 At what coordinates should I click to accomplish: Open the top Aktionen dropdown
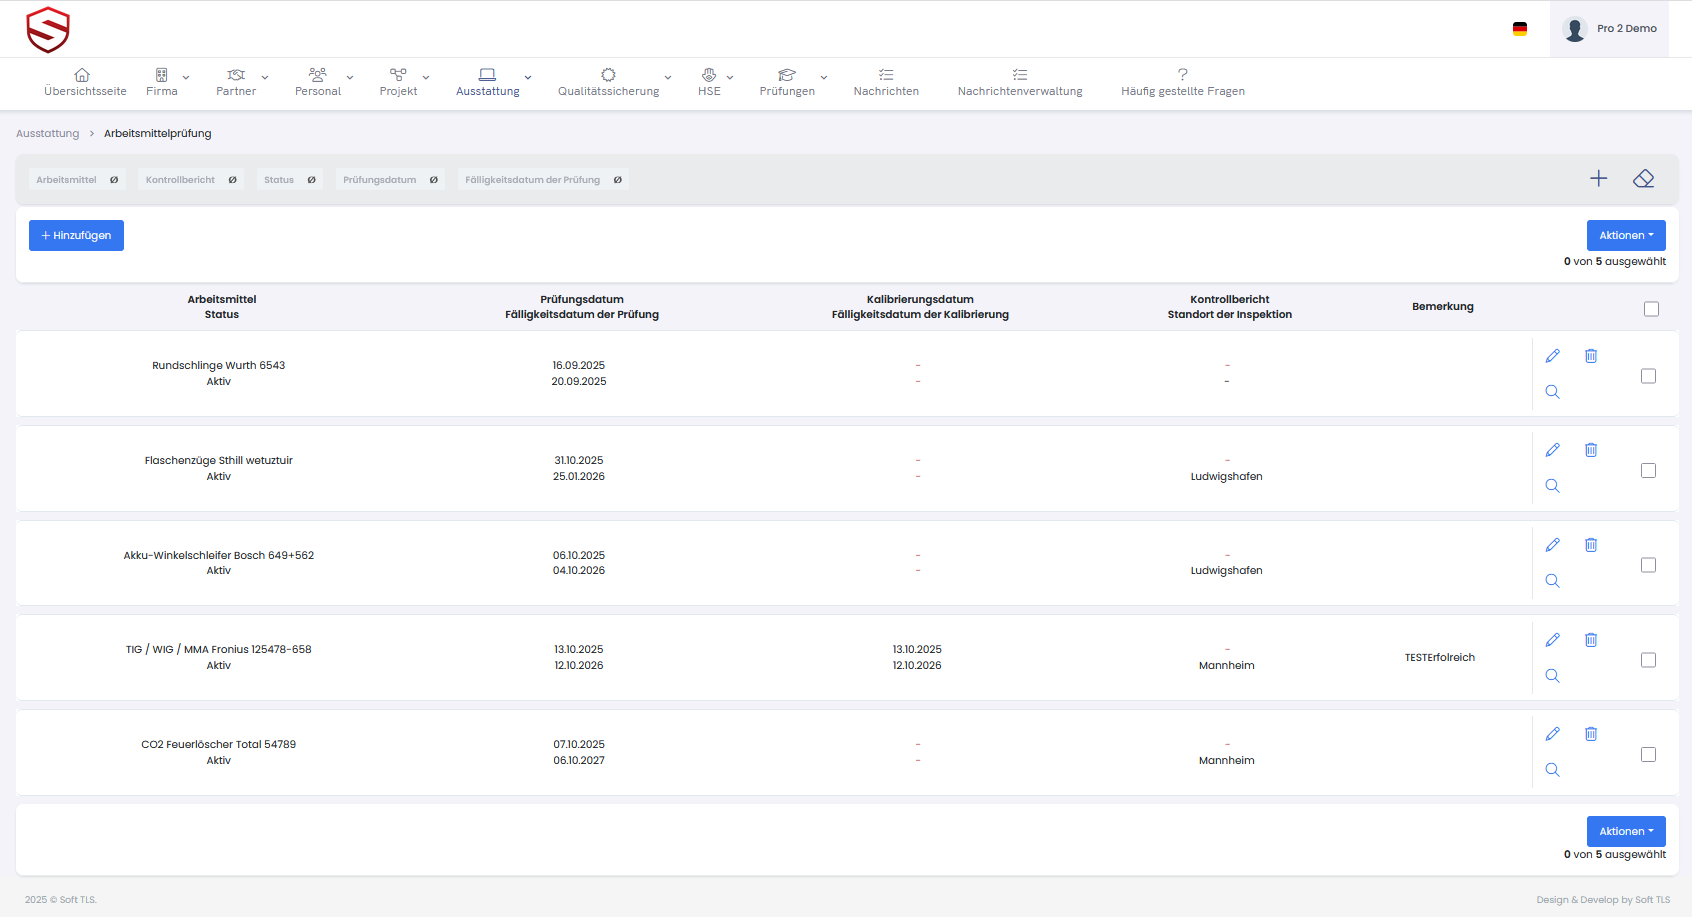point(1625,236)
